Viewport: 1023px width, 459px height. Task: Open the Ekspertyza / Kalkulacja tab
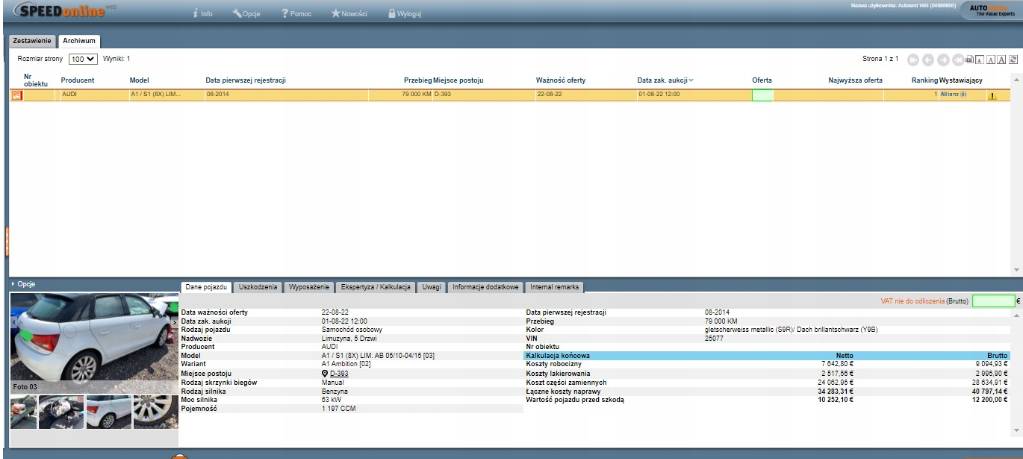pyautogui.click(x=375, y=287)
